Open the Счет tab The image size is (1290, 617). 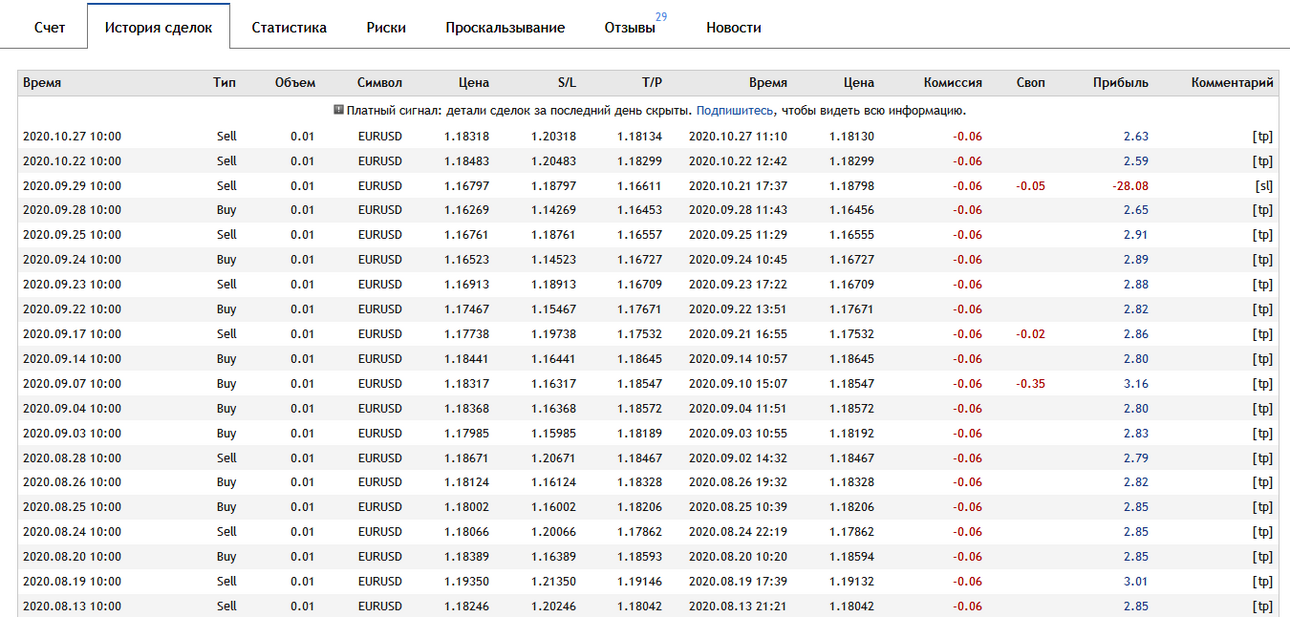point(49,28)
